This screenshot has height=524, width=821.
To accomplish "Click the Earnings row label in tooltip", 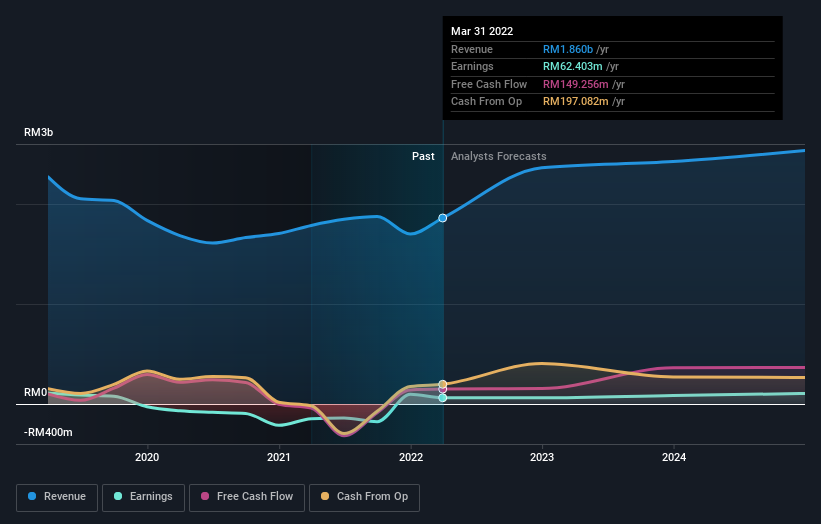I will click(x=472, y=66).
